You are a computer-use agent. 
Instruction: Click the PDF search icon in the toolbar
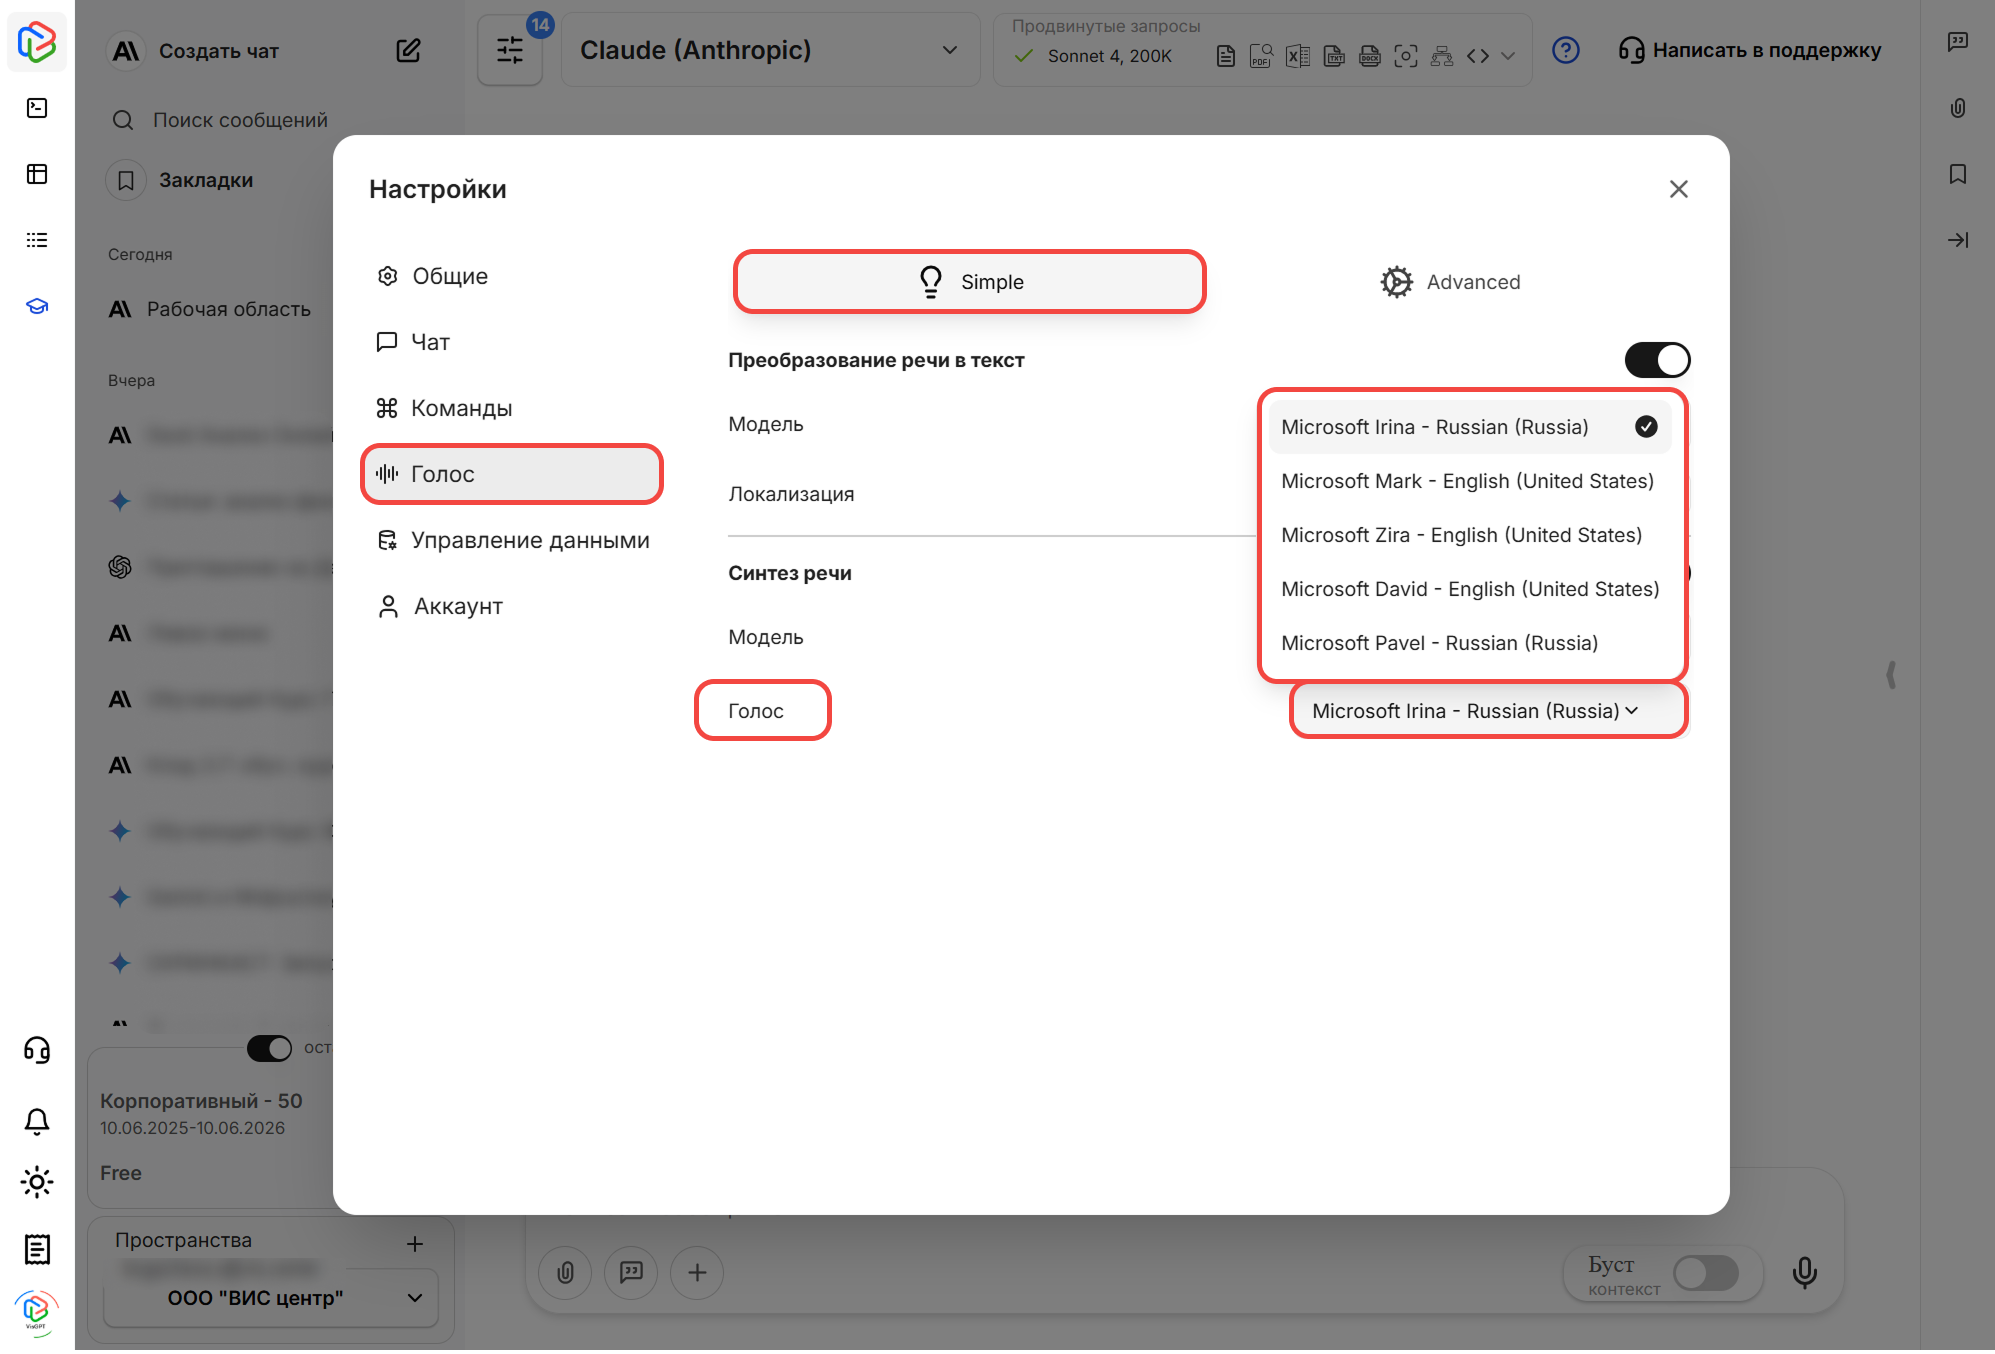coord(1262,56)
